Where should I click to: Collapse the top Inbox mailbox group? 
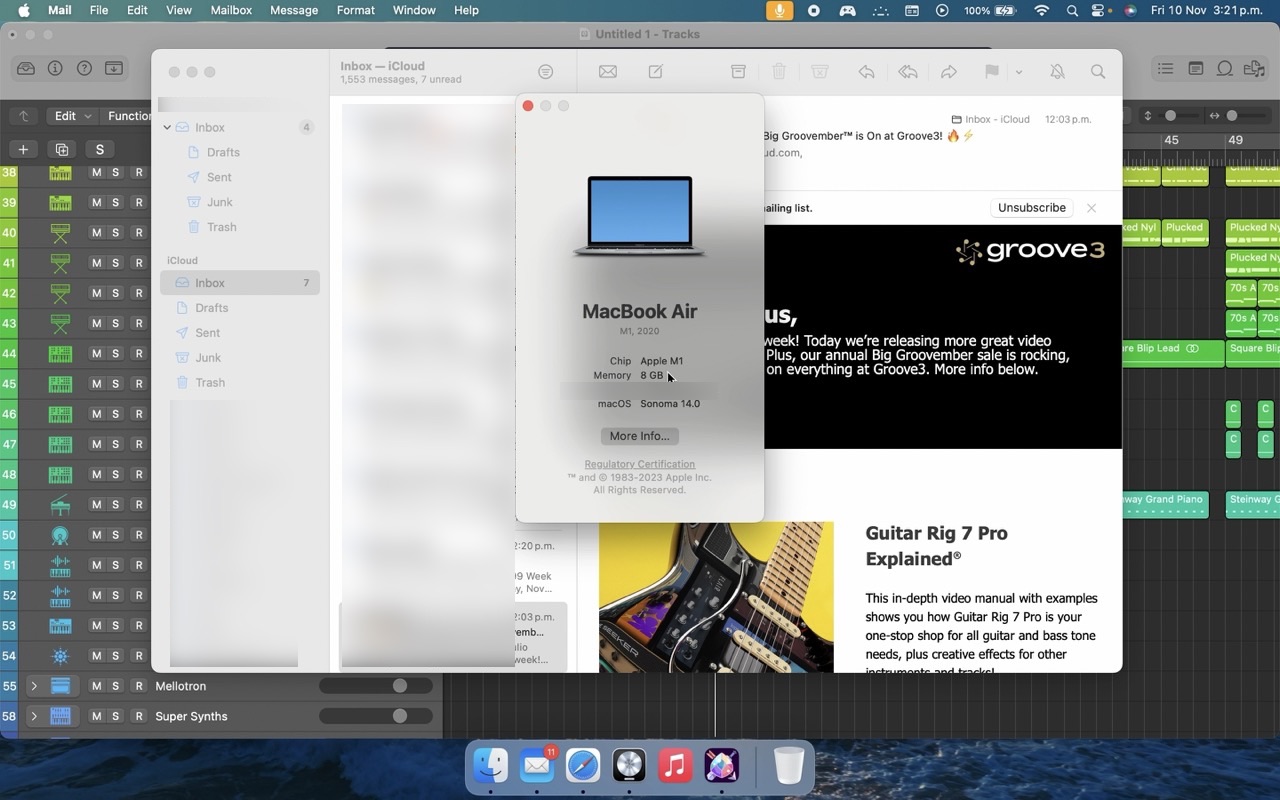(167, 127)
